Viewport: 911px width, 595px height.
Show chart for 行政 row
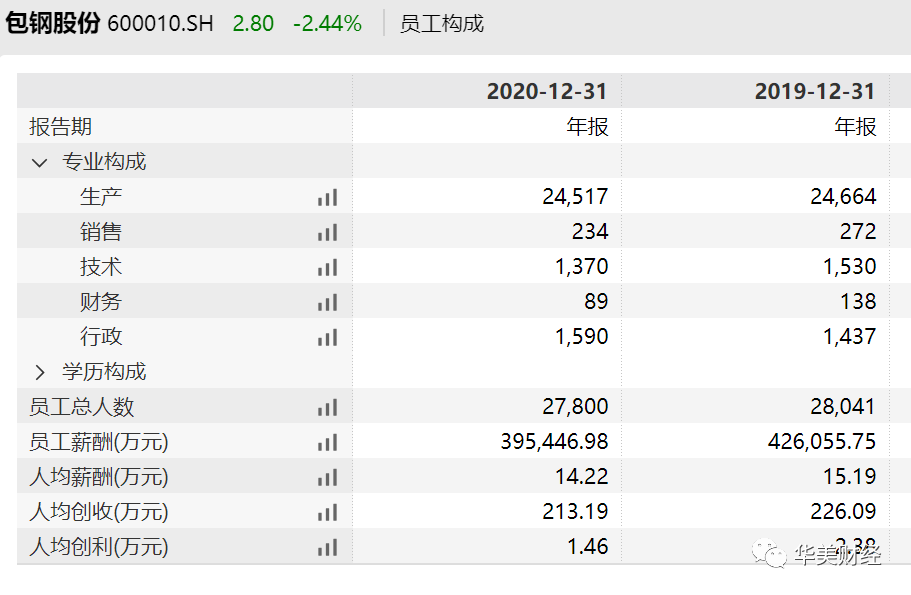pyautogui.click(x=328, y=337)
